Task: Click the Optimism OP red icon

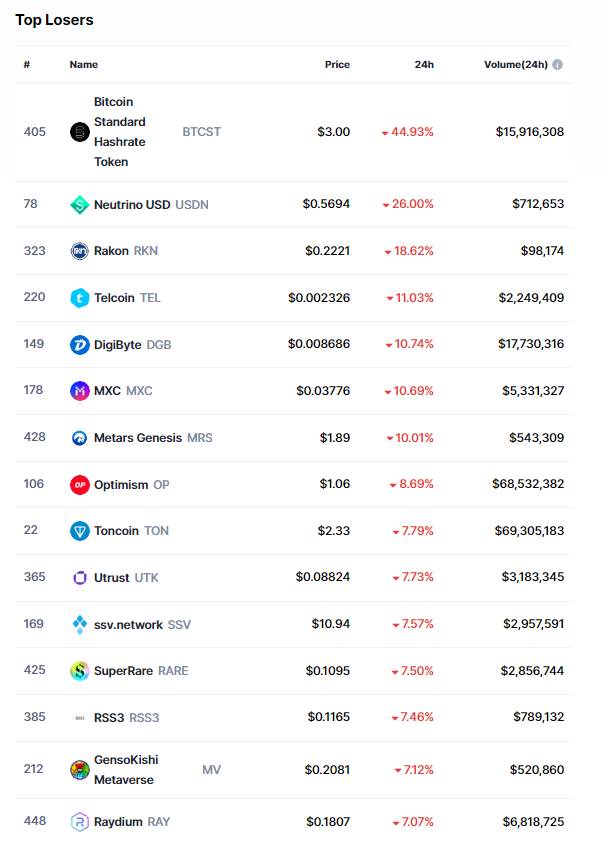Action: coord(80,484)
